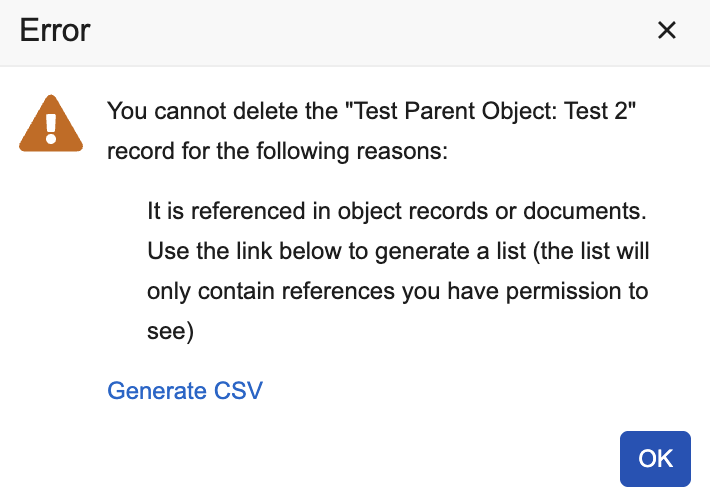Click the final "see)" text line
This screenshot has width=710, height=504.
[x=169, y=332]
